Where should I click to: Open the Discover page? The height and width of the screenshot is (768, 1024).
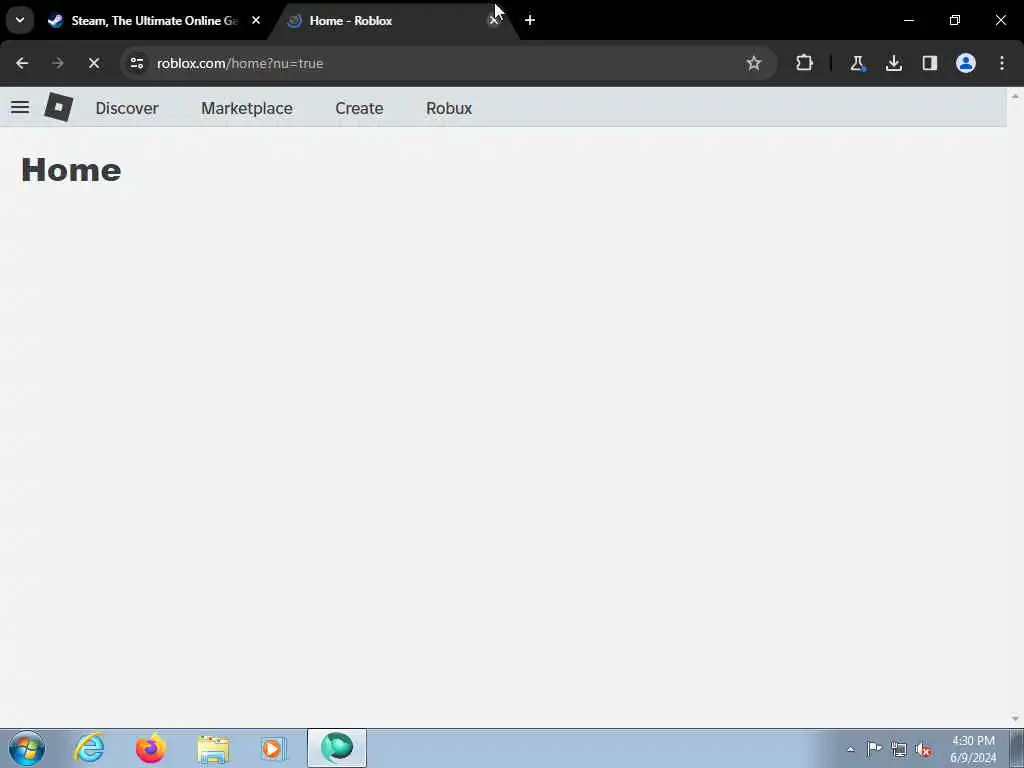[x=127, y=108]
